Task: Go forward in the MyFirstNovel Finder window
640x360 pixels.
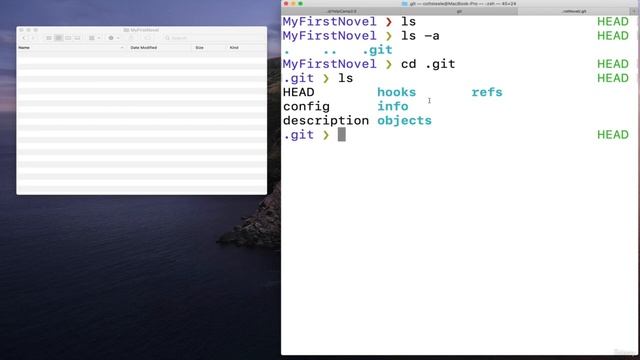Action: [33, 38]
